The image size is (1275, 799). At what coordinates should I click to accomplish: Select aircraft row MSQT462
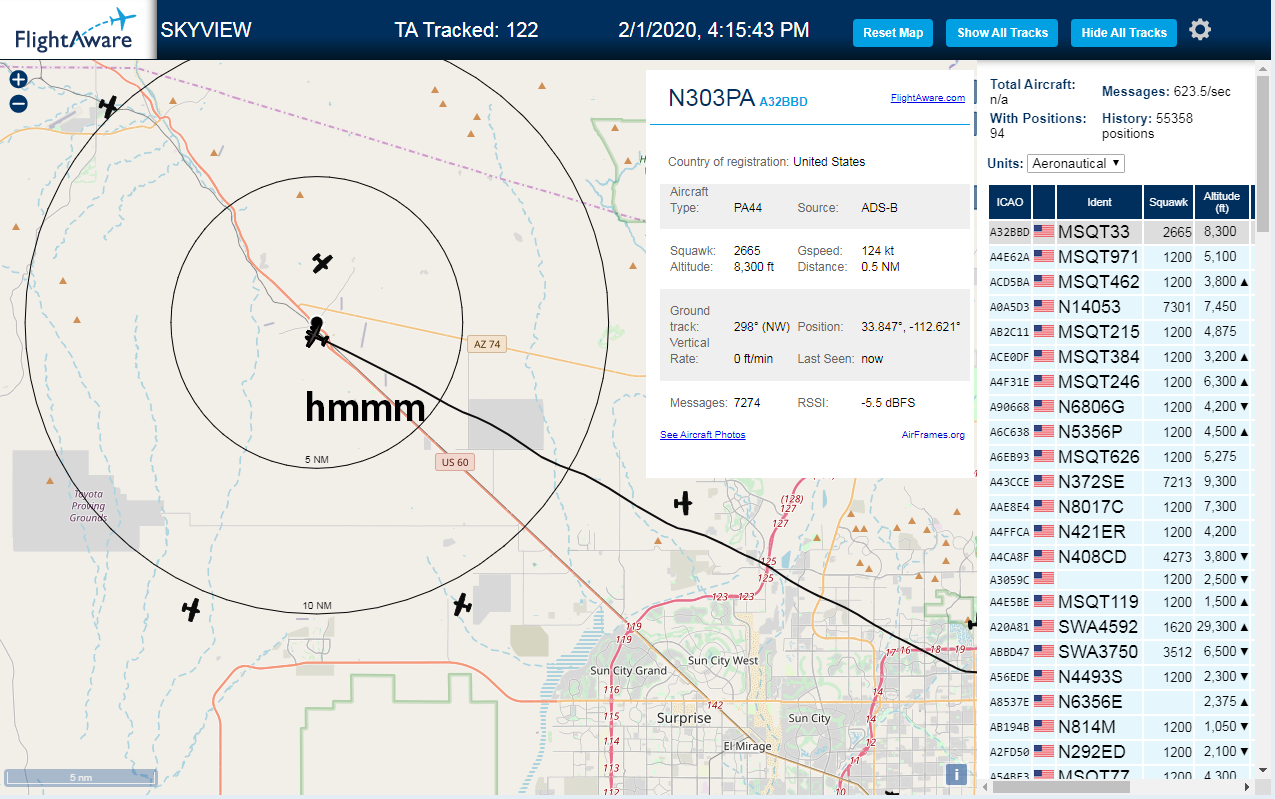(x=1120, y=282)
